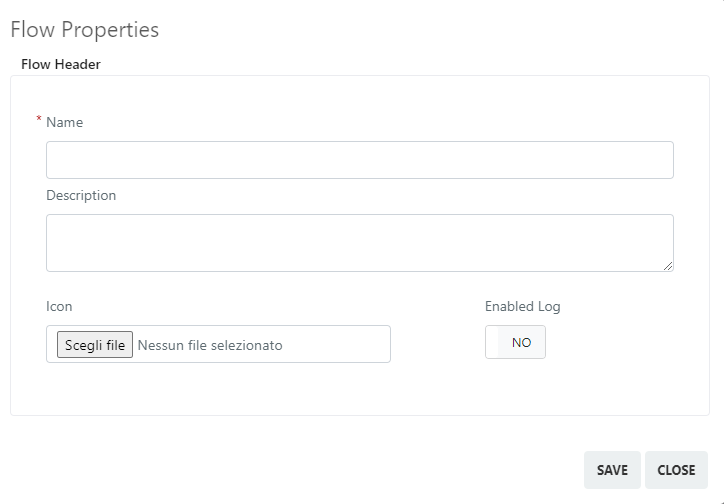Click the Description box resize grip
This screenshot has height=504, width=724.
pos(668,266)
